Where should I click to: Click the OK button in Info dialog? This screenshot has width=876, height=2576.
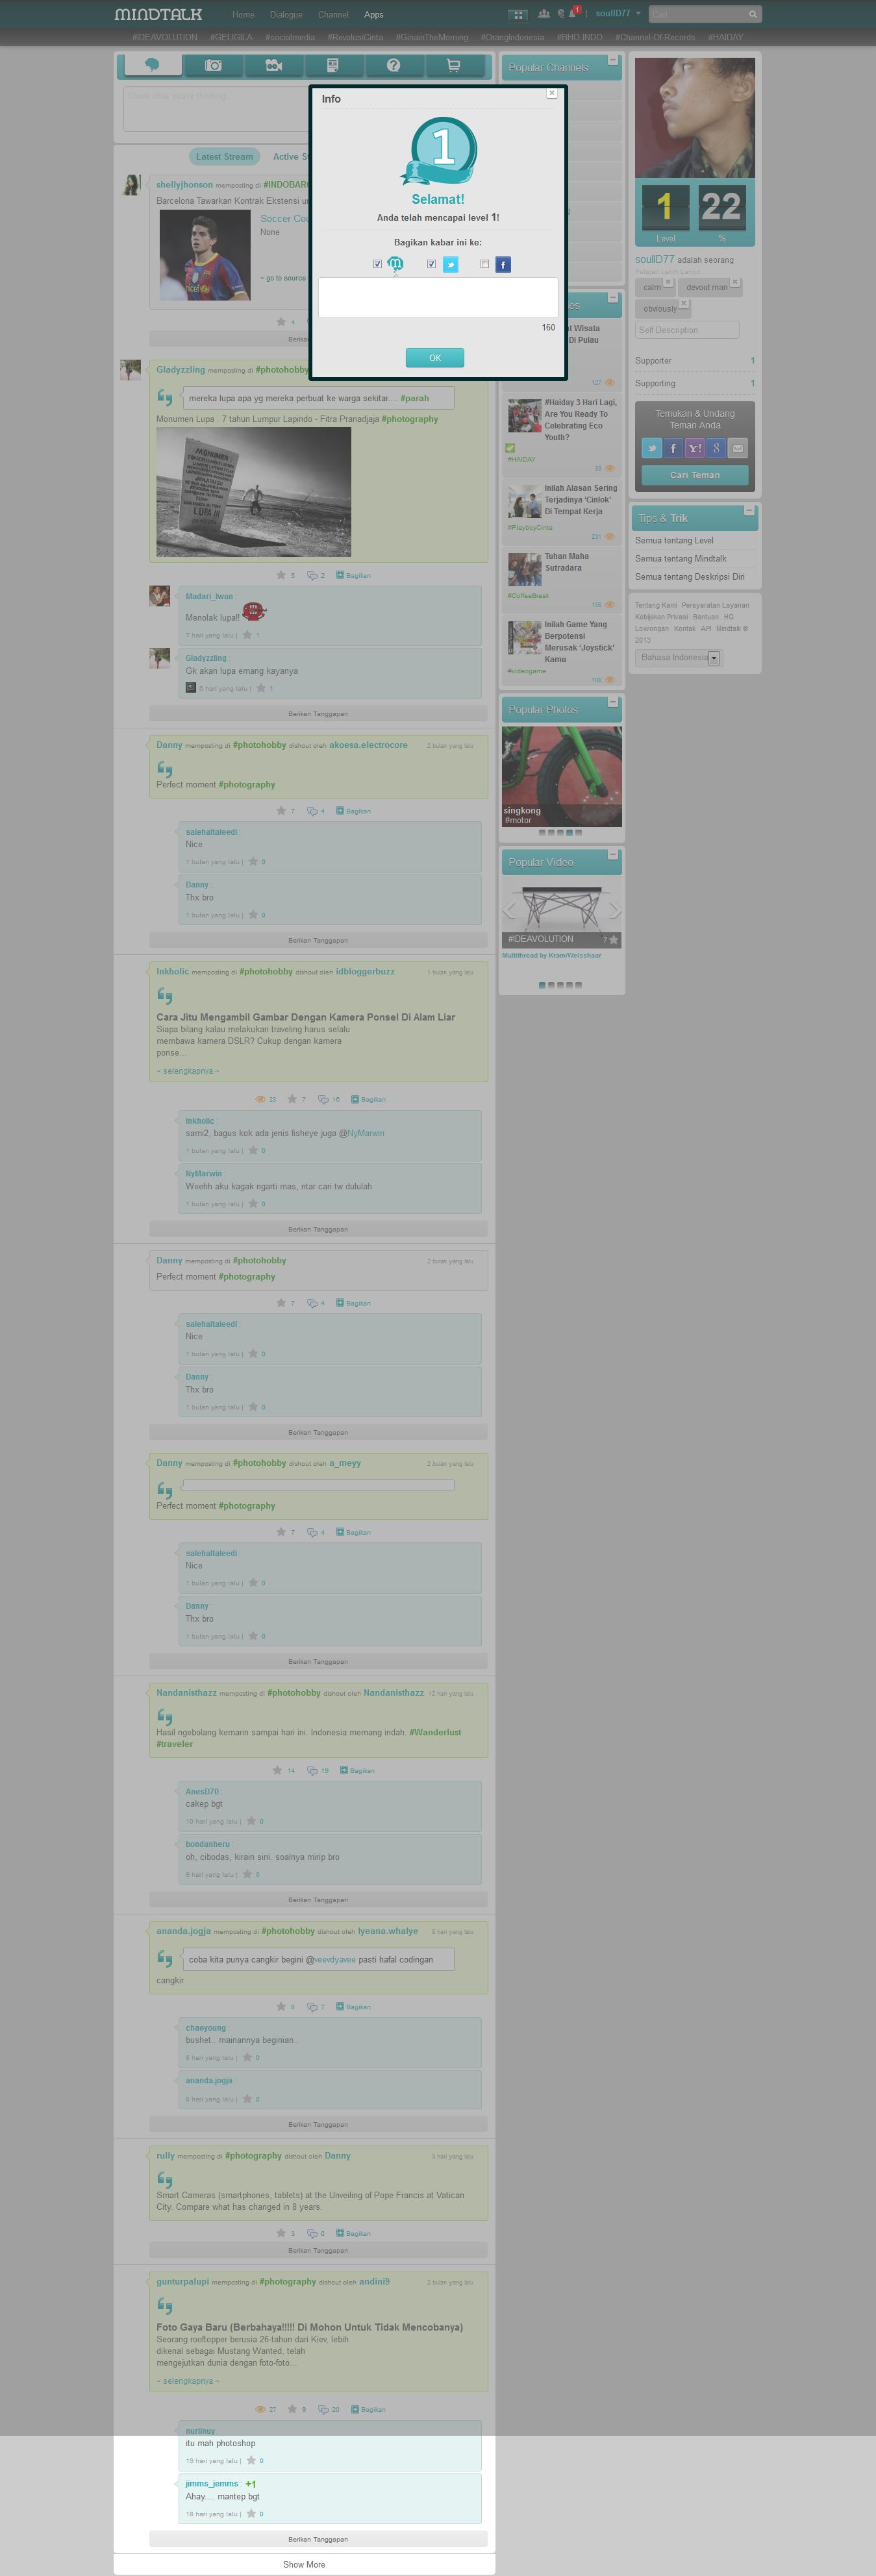pos(435,357)
